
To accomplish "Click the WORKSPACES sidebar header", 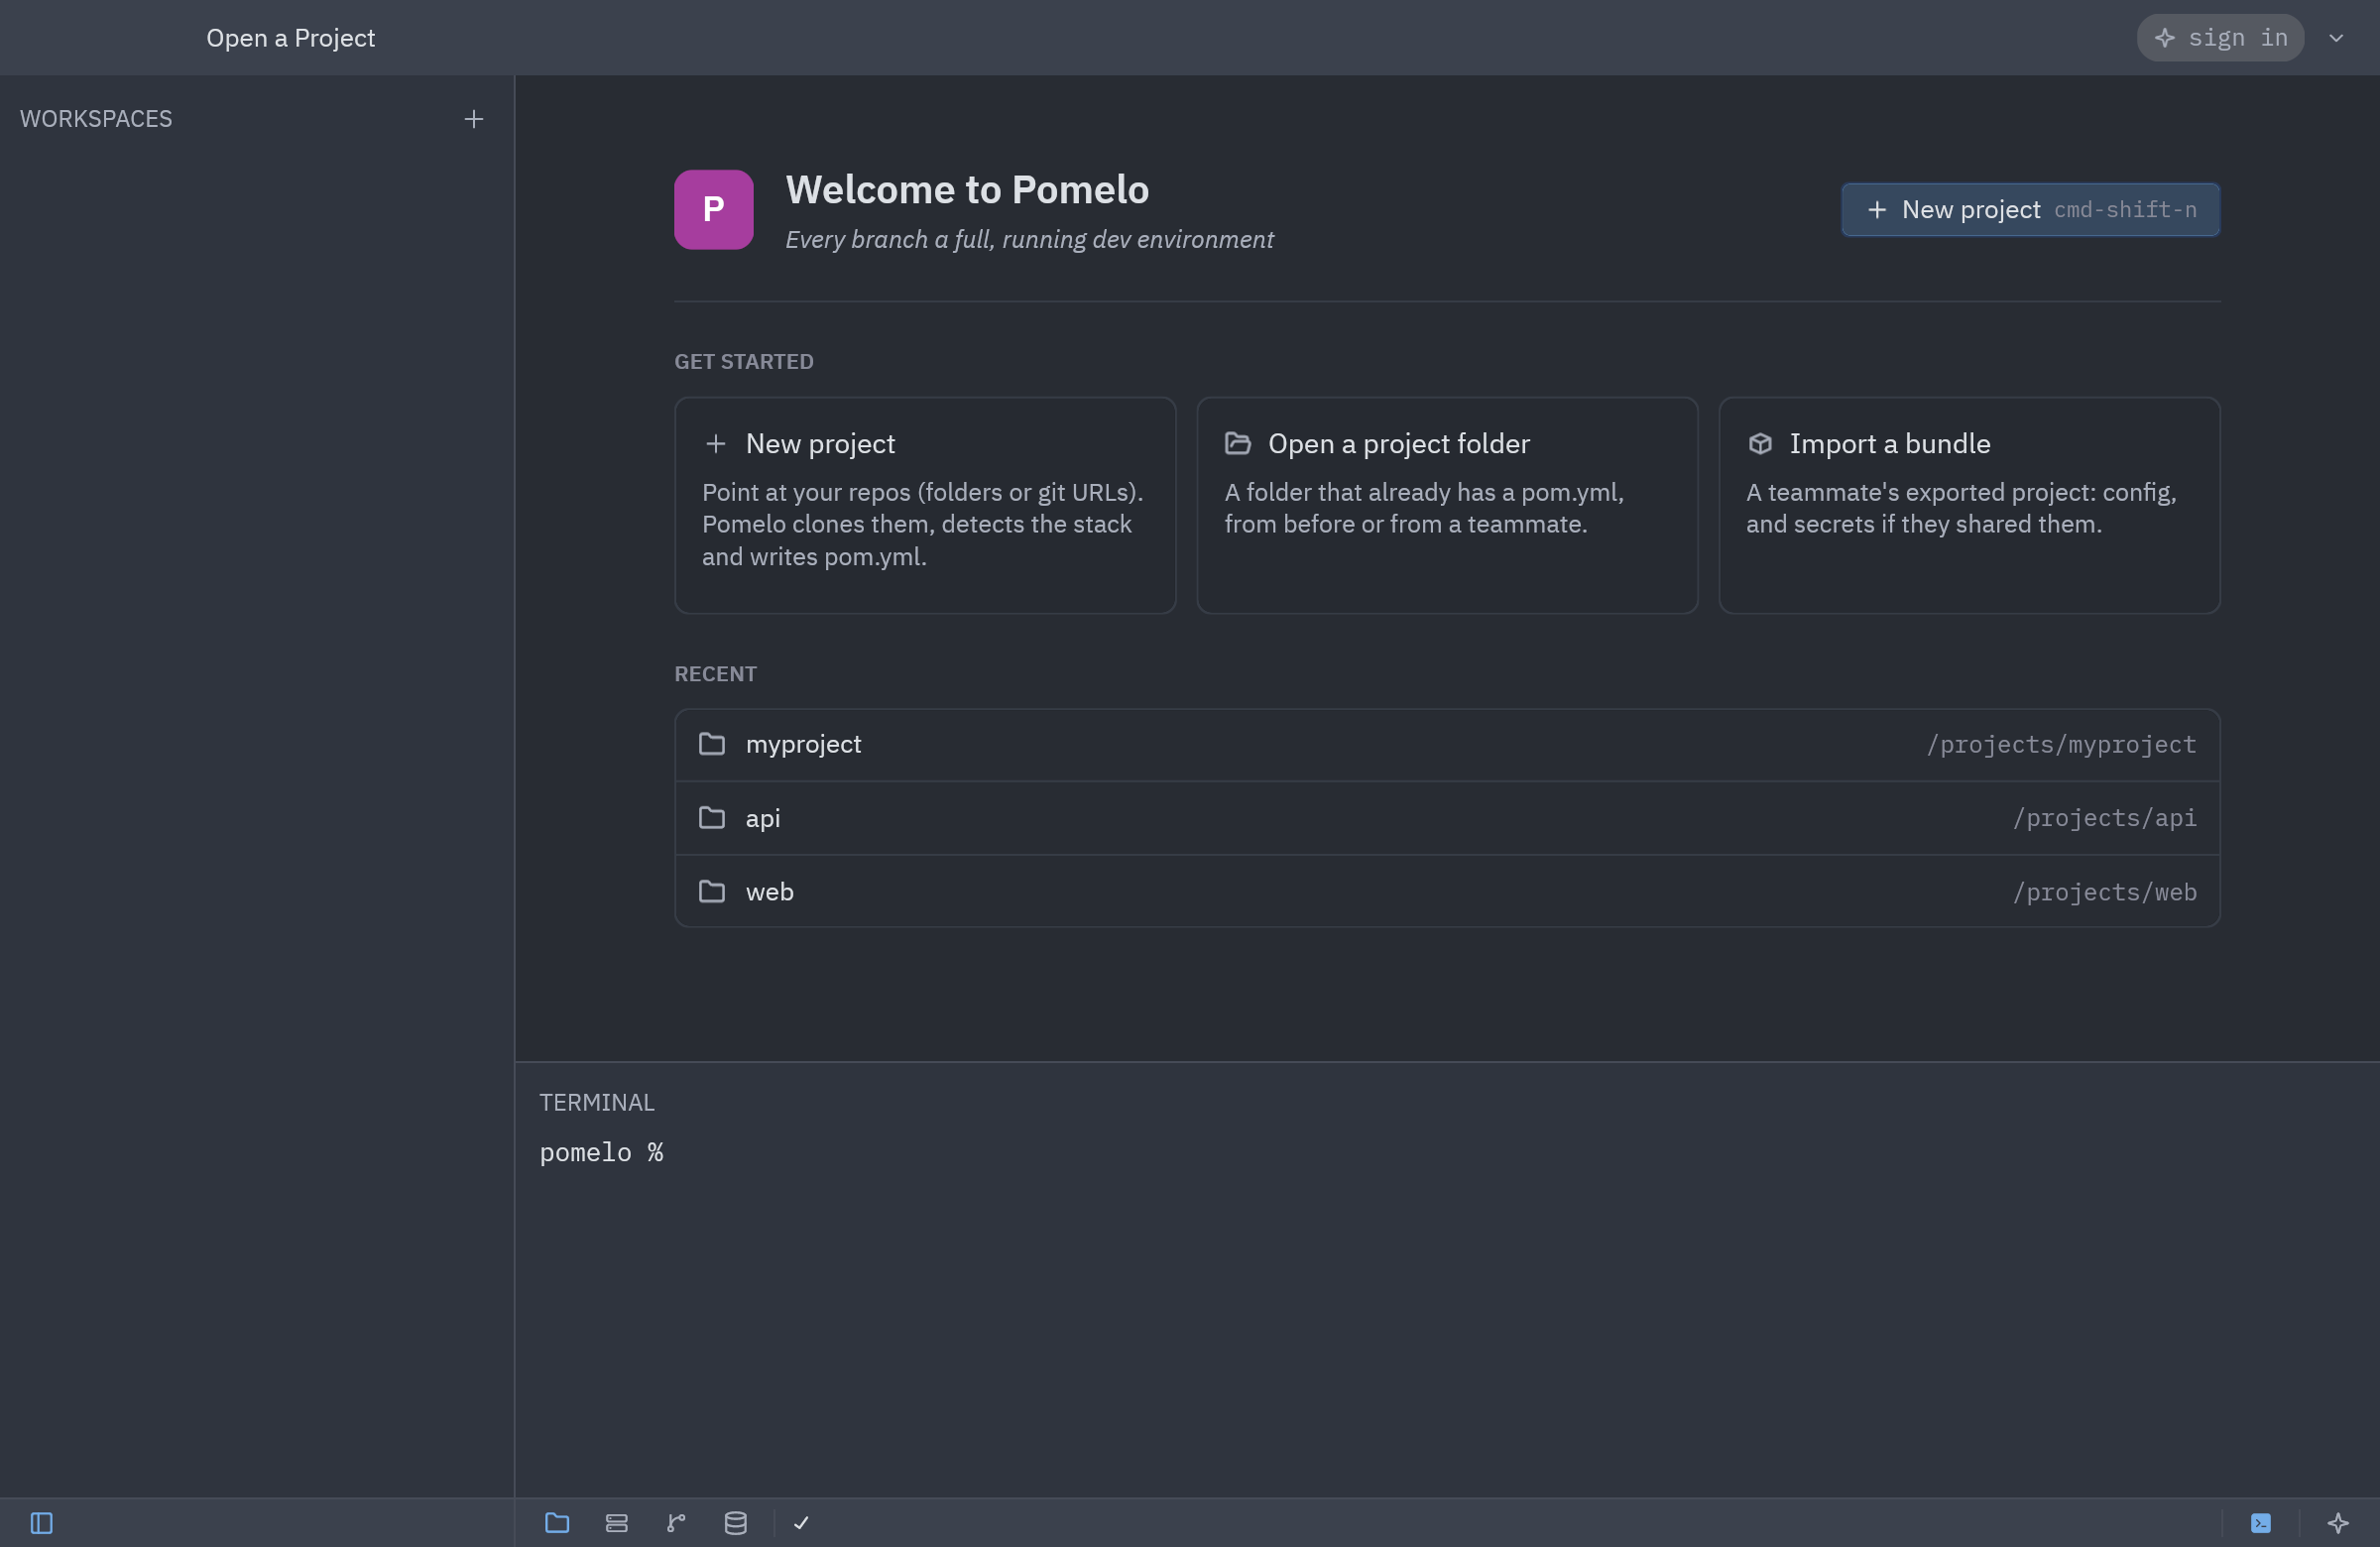I will tap(96, 119).
